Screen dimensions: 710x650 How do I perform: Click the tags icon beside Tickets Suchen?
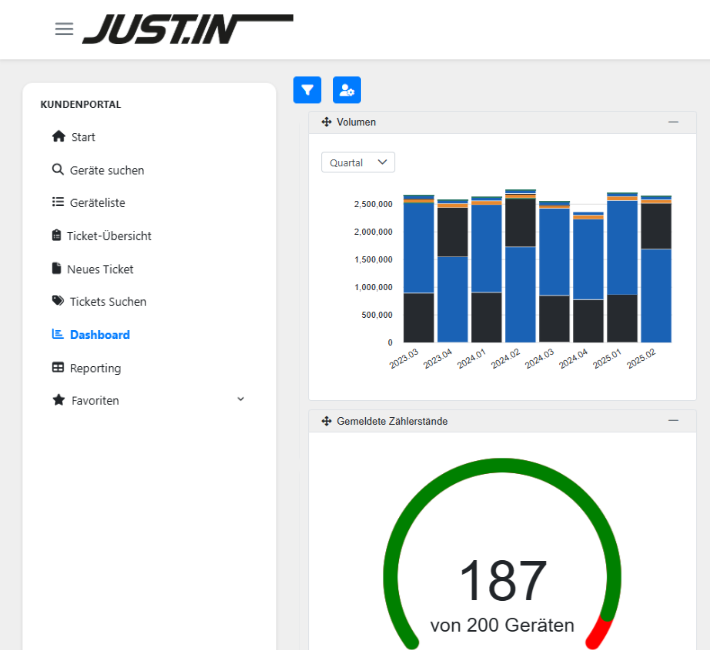tap(58, 301)
